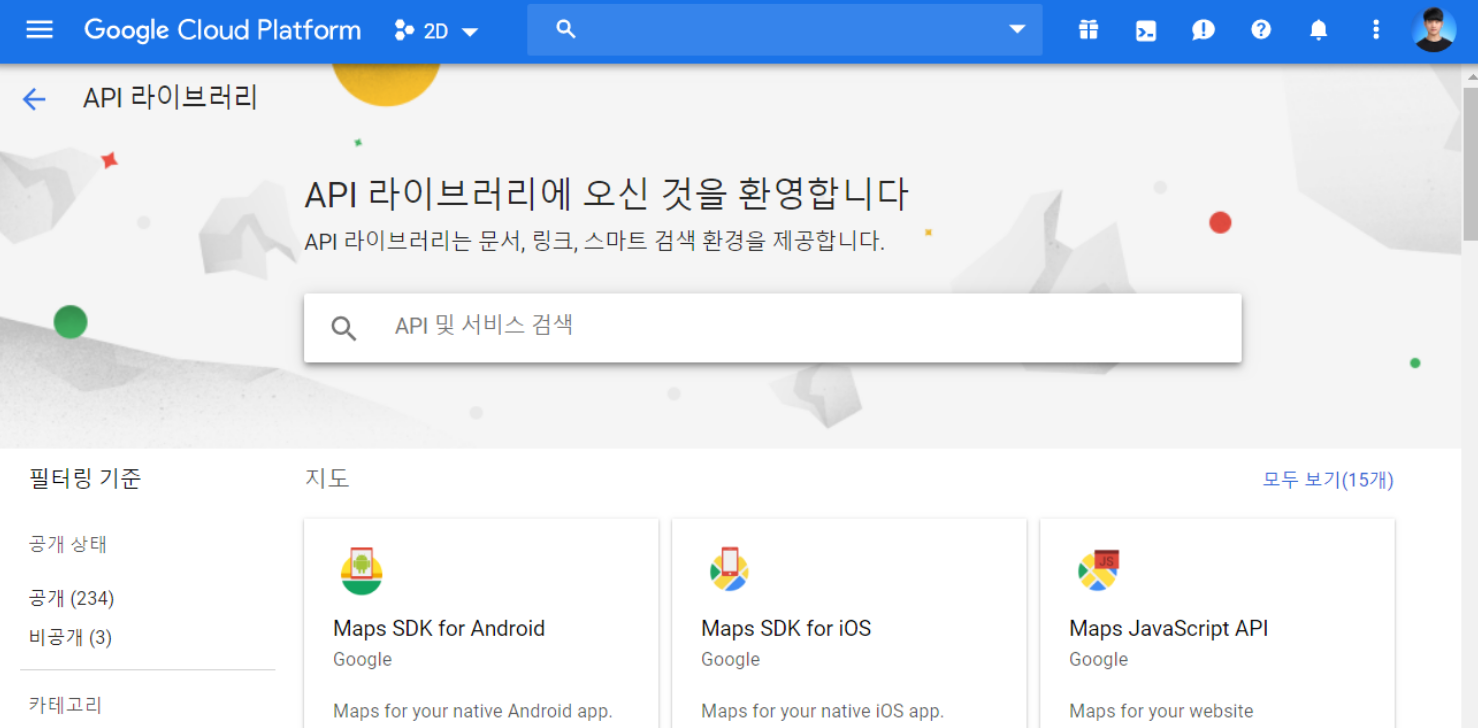Click the Maps SDK for iOS icon
The width and height of the screenshot is (1478, 728).
coord(729,569)
